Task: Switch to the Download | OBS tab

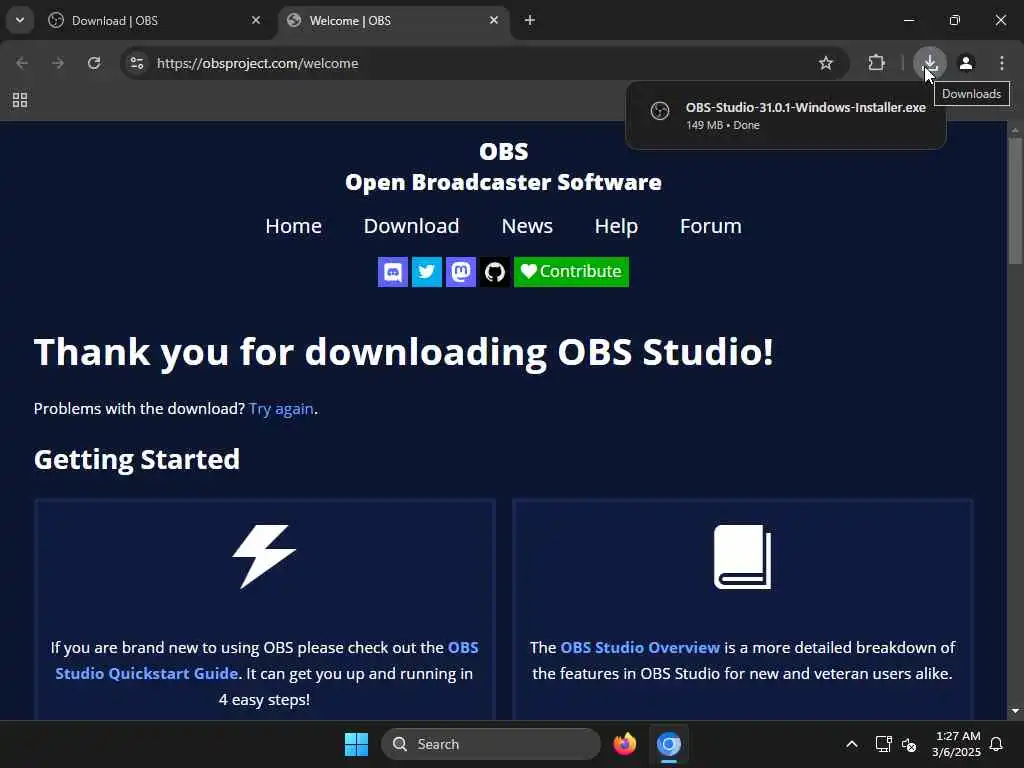Action: [154, 20]
